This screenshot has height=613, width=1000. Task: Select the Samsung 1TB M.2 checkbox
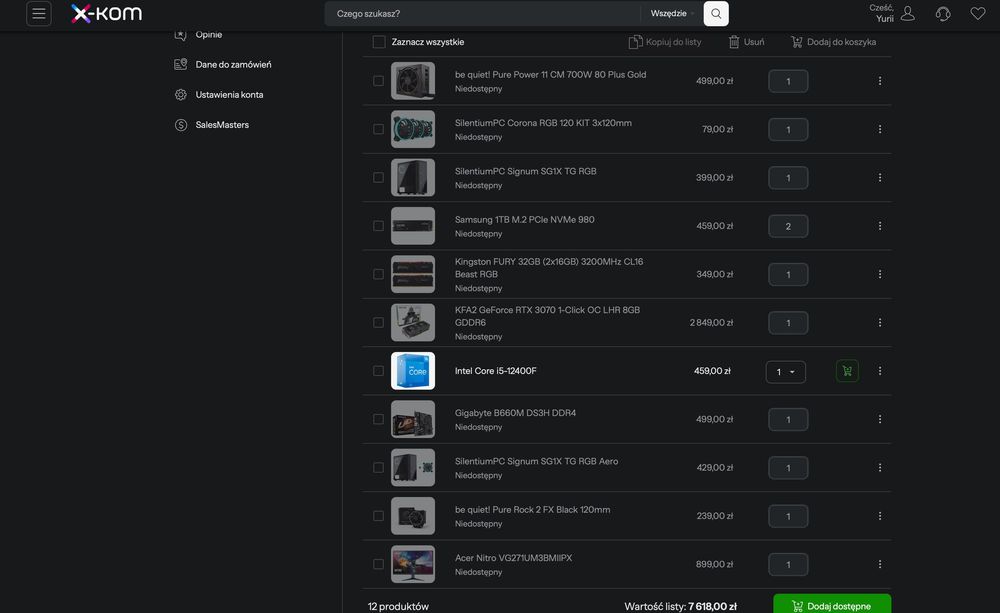(x=378, y=226)
